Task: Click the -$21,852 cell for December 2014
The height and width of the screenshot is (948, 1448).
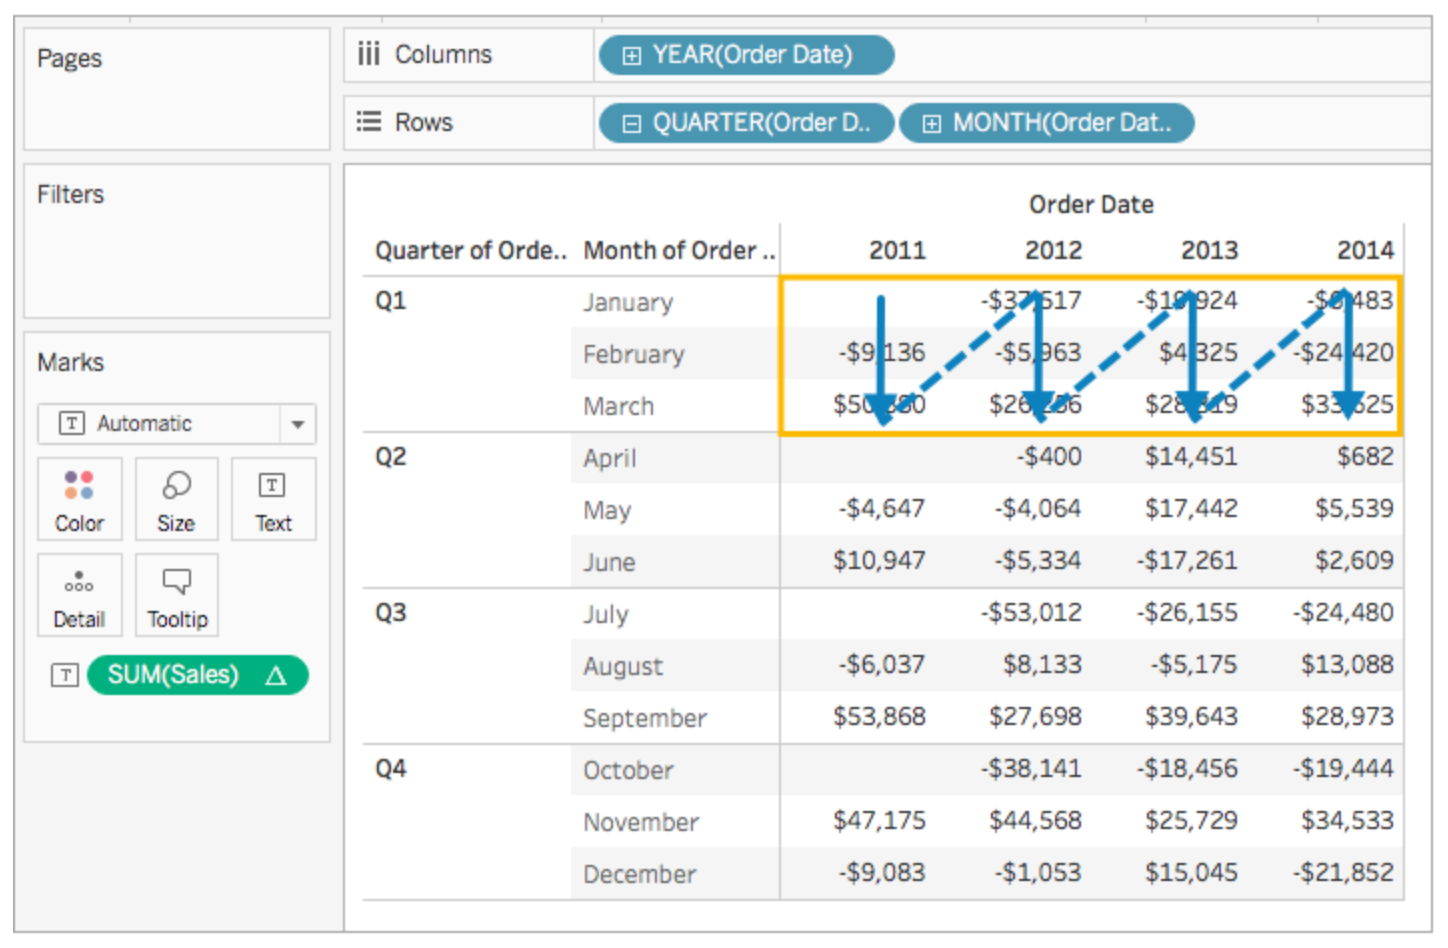Action: click(x=1343, y=873)
